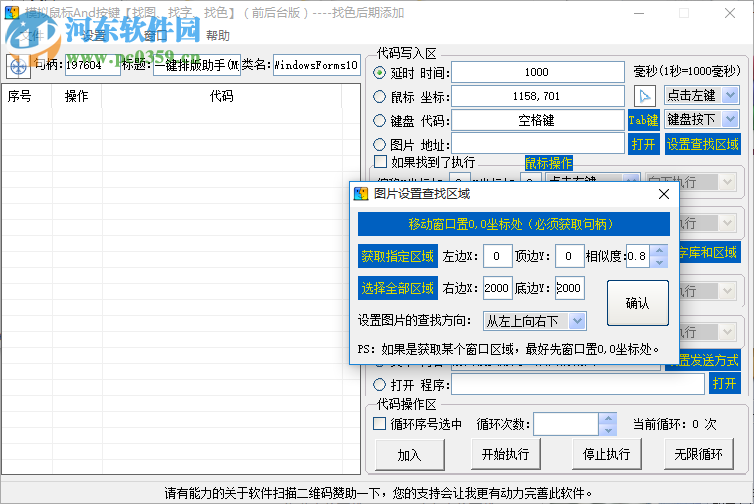
Task: Select the 延时 时间 radio button
Action: [379, 73]
